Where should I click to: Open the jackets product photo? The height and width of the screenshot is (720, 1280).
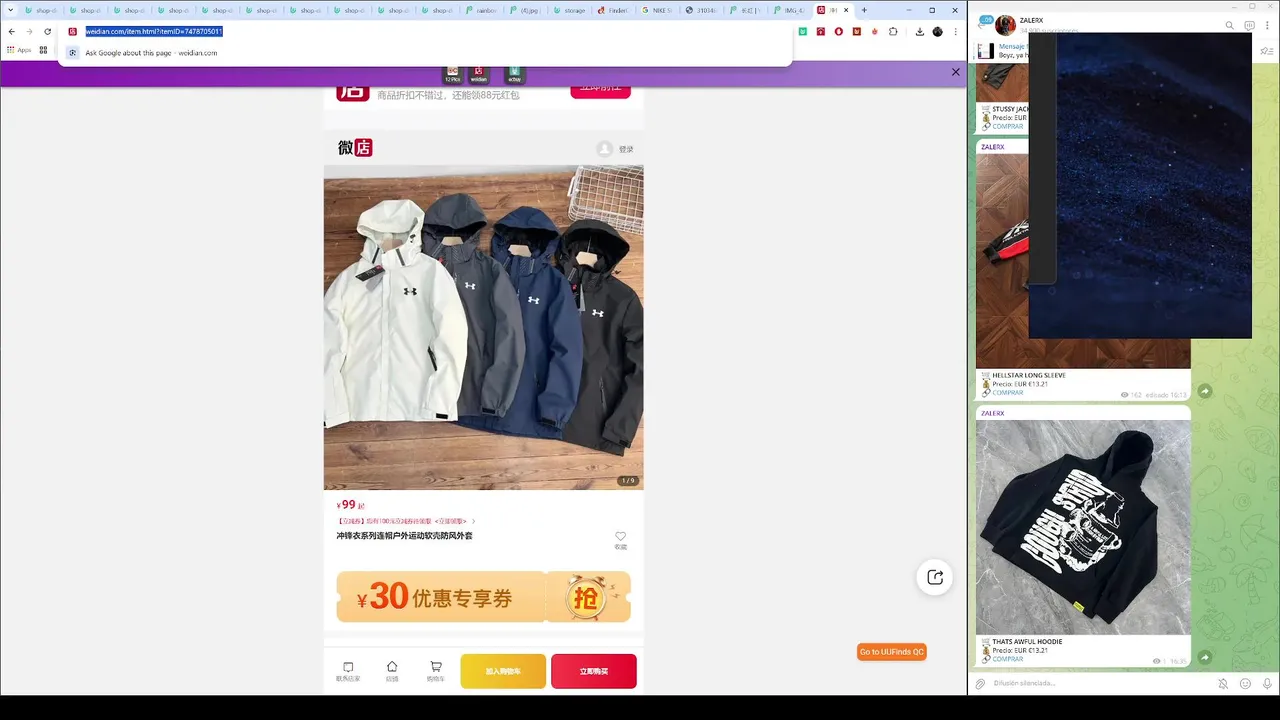pos(483,327)
